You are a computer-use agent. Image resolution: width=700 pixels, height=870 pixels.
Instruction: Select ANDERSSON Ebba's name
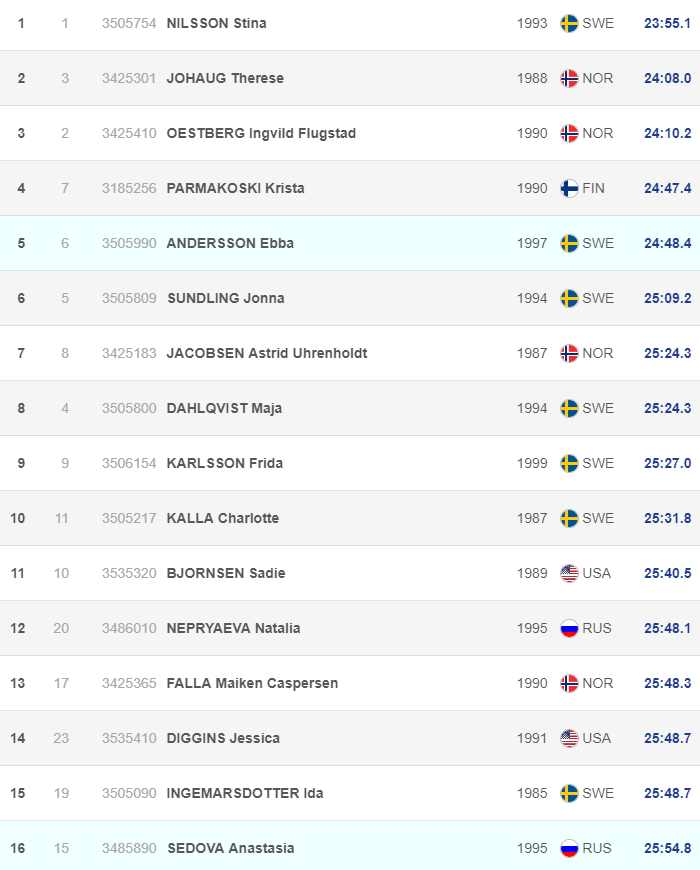pos(230,243)
